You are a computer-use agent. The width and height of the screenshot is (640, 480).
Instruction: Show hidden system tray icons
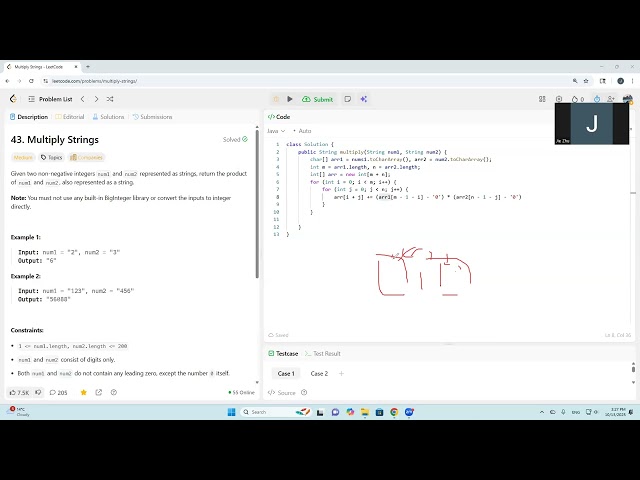click(542, 412)
